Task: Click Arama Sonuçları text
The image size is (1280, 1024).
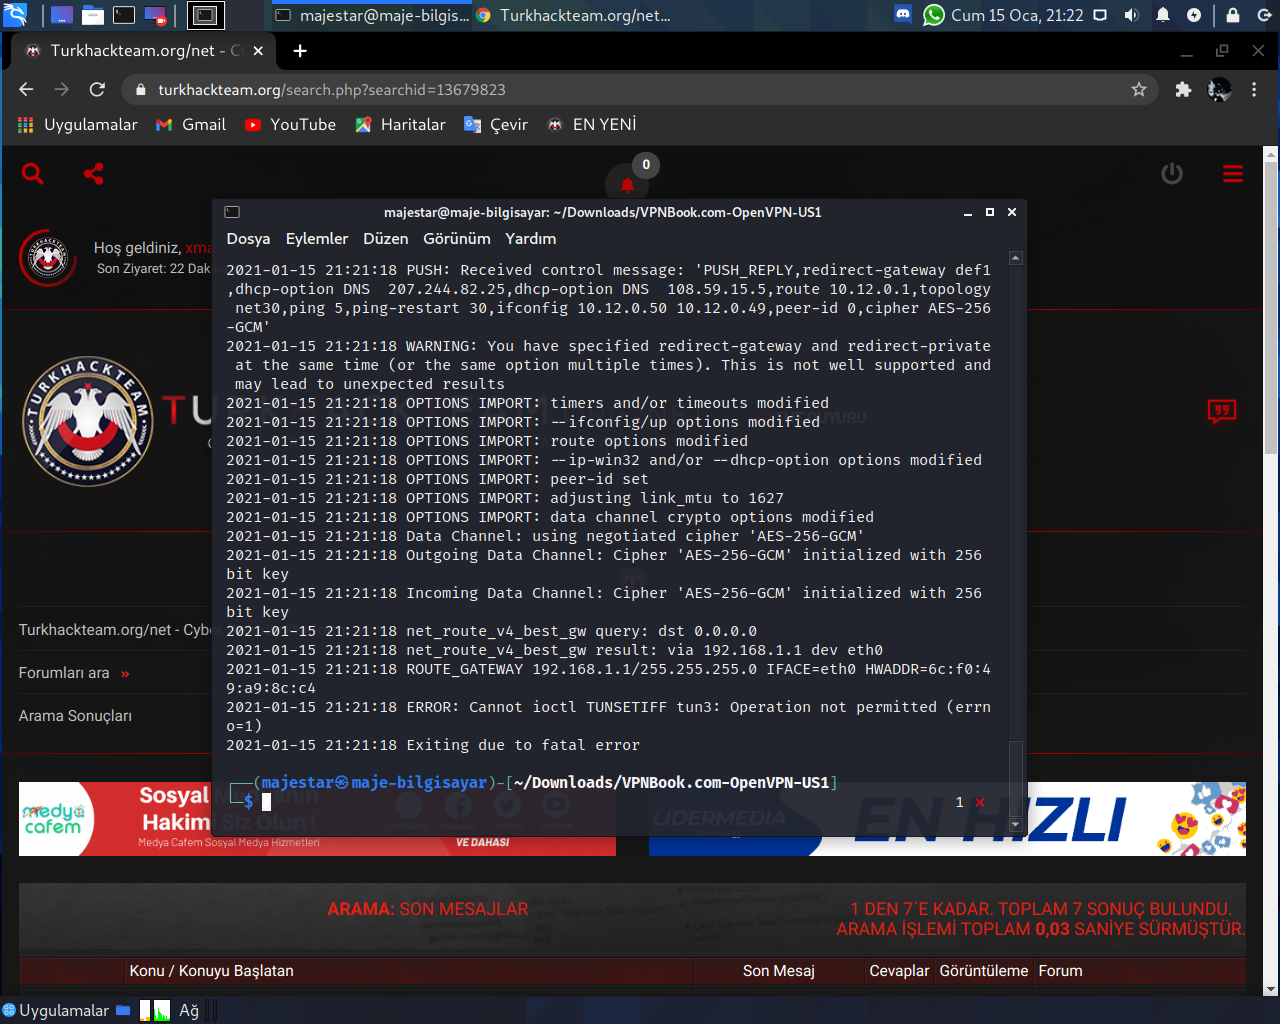Action: (75, 716)
